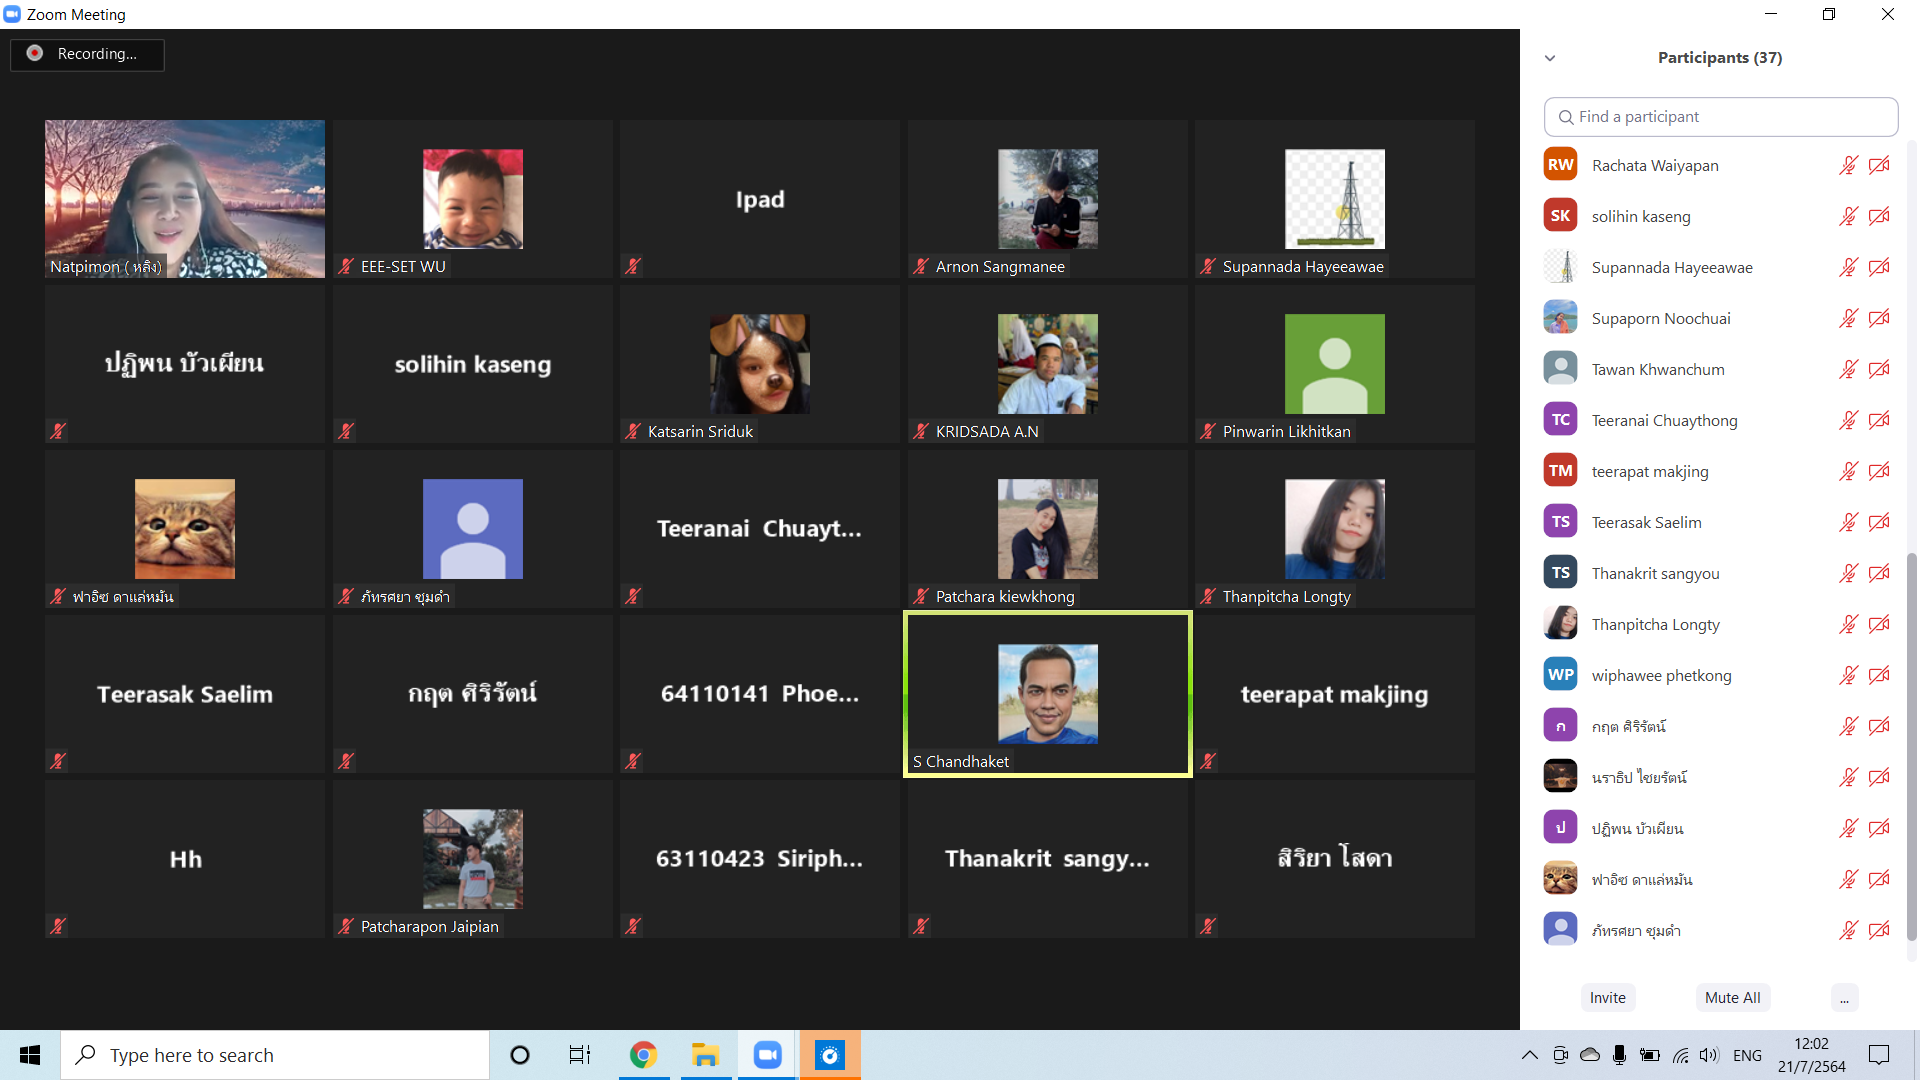
Task: Toggle microphone for Teeranai Chuaythong in list
Action: coord(1848,420)
